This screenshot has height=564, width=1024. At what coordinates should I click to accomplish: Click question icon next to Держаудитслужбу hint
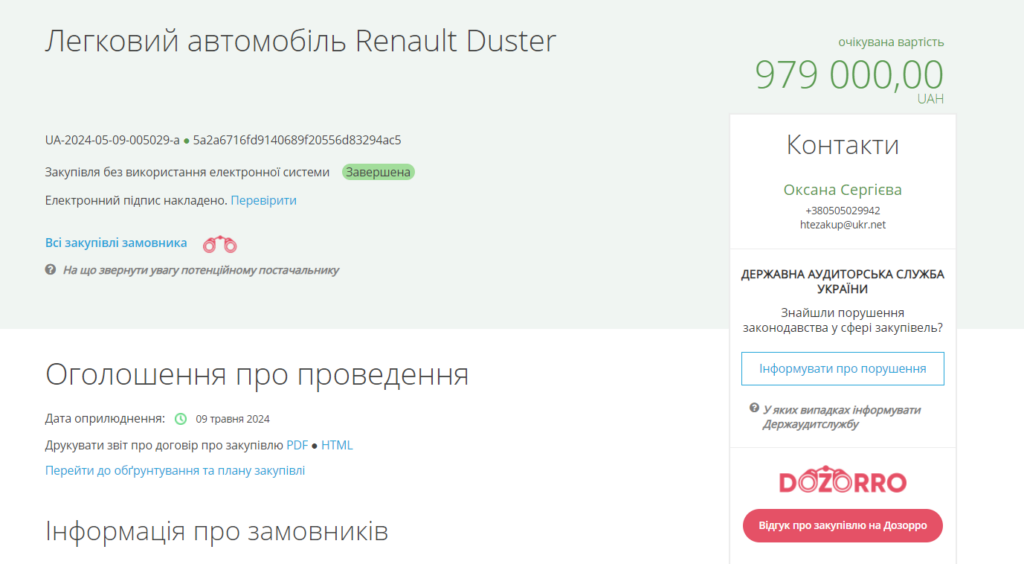click(x=754, y=409)
